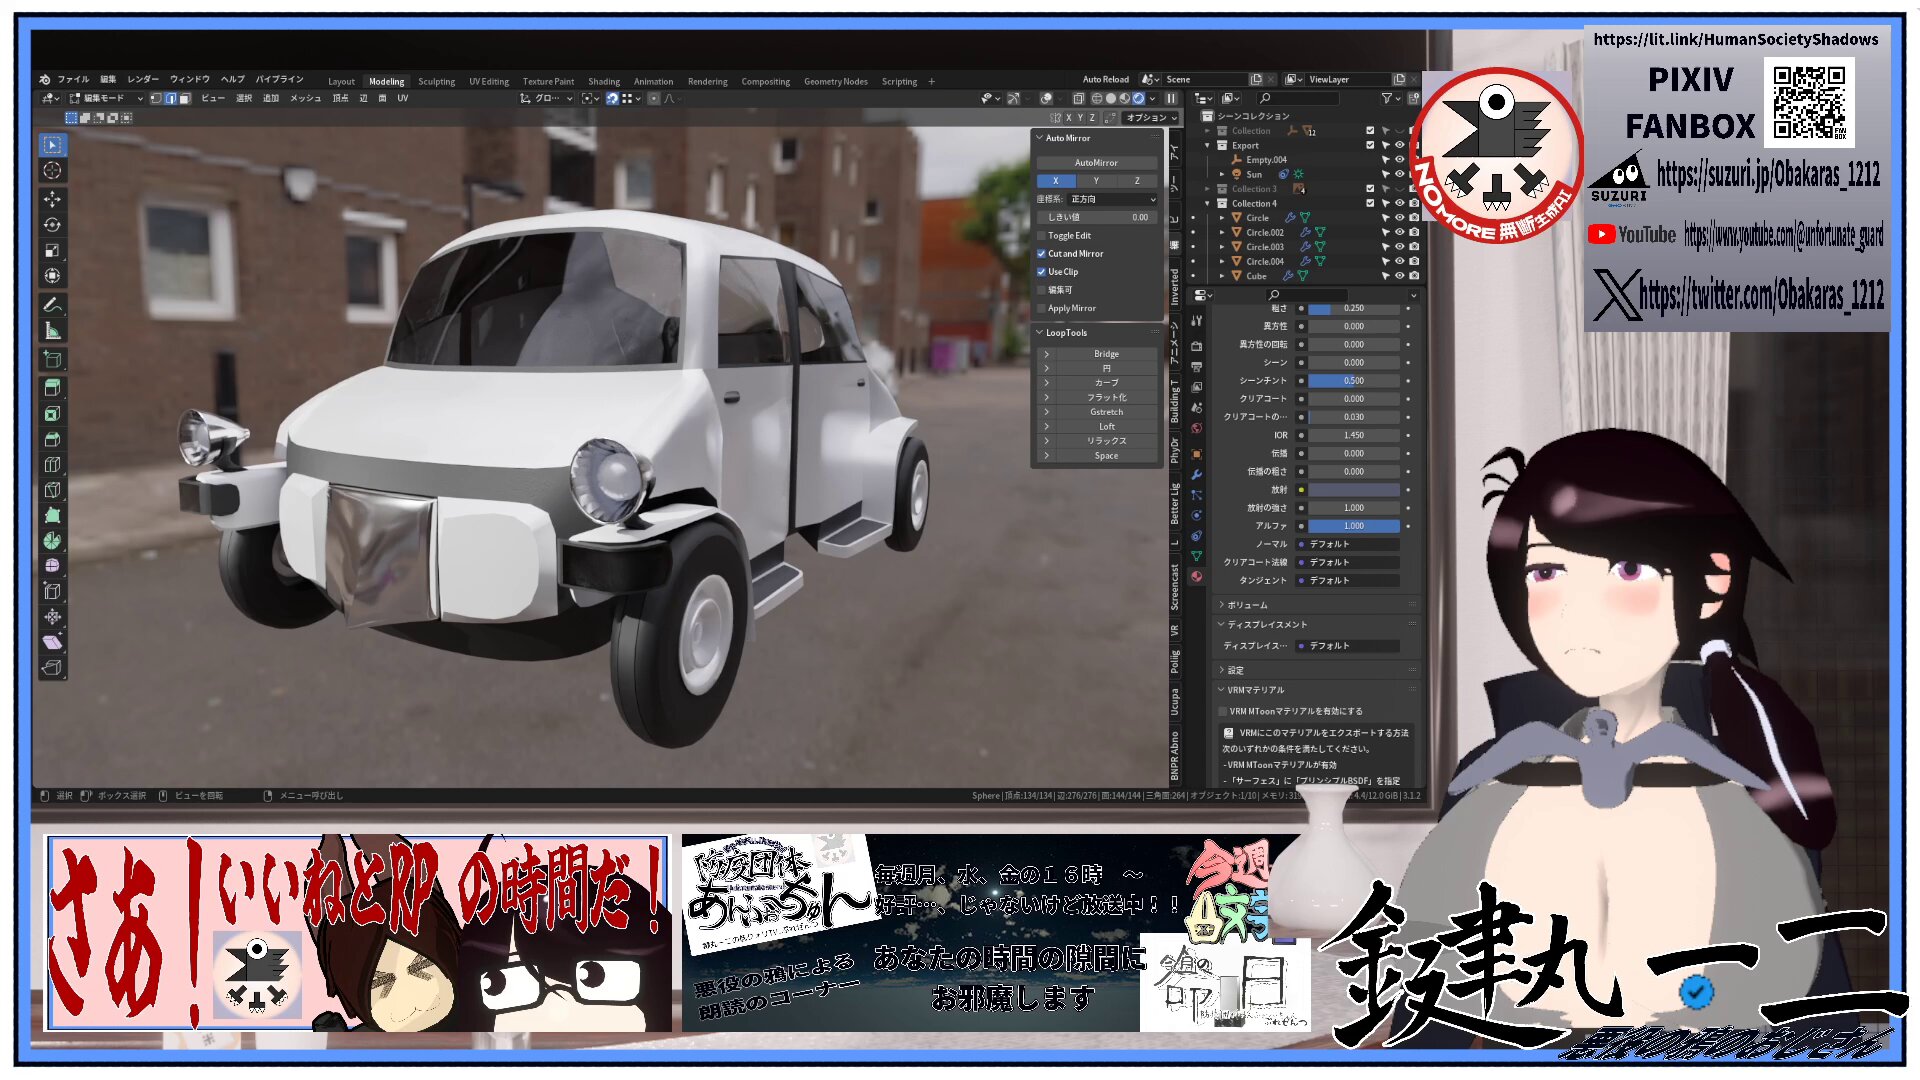1920x1080 pixels.
Task: Expand Circle.002 in the outliner
Action: coord(1222,233)
